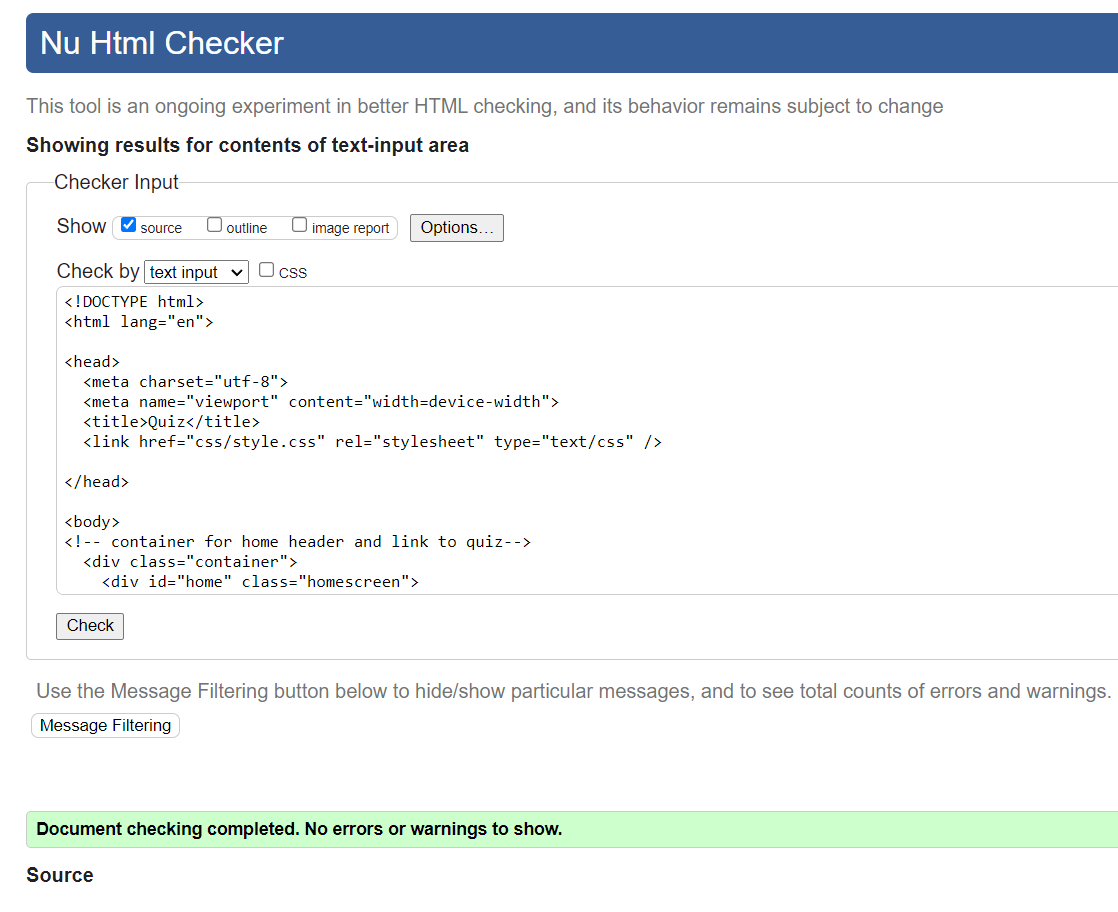This screenshot has height=912, width=1118.
Task: Click the '<html lang="en">' line
Action: (139, 322)
